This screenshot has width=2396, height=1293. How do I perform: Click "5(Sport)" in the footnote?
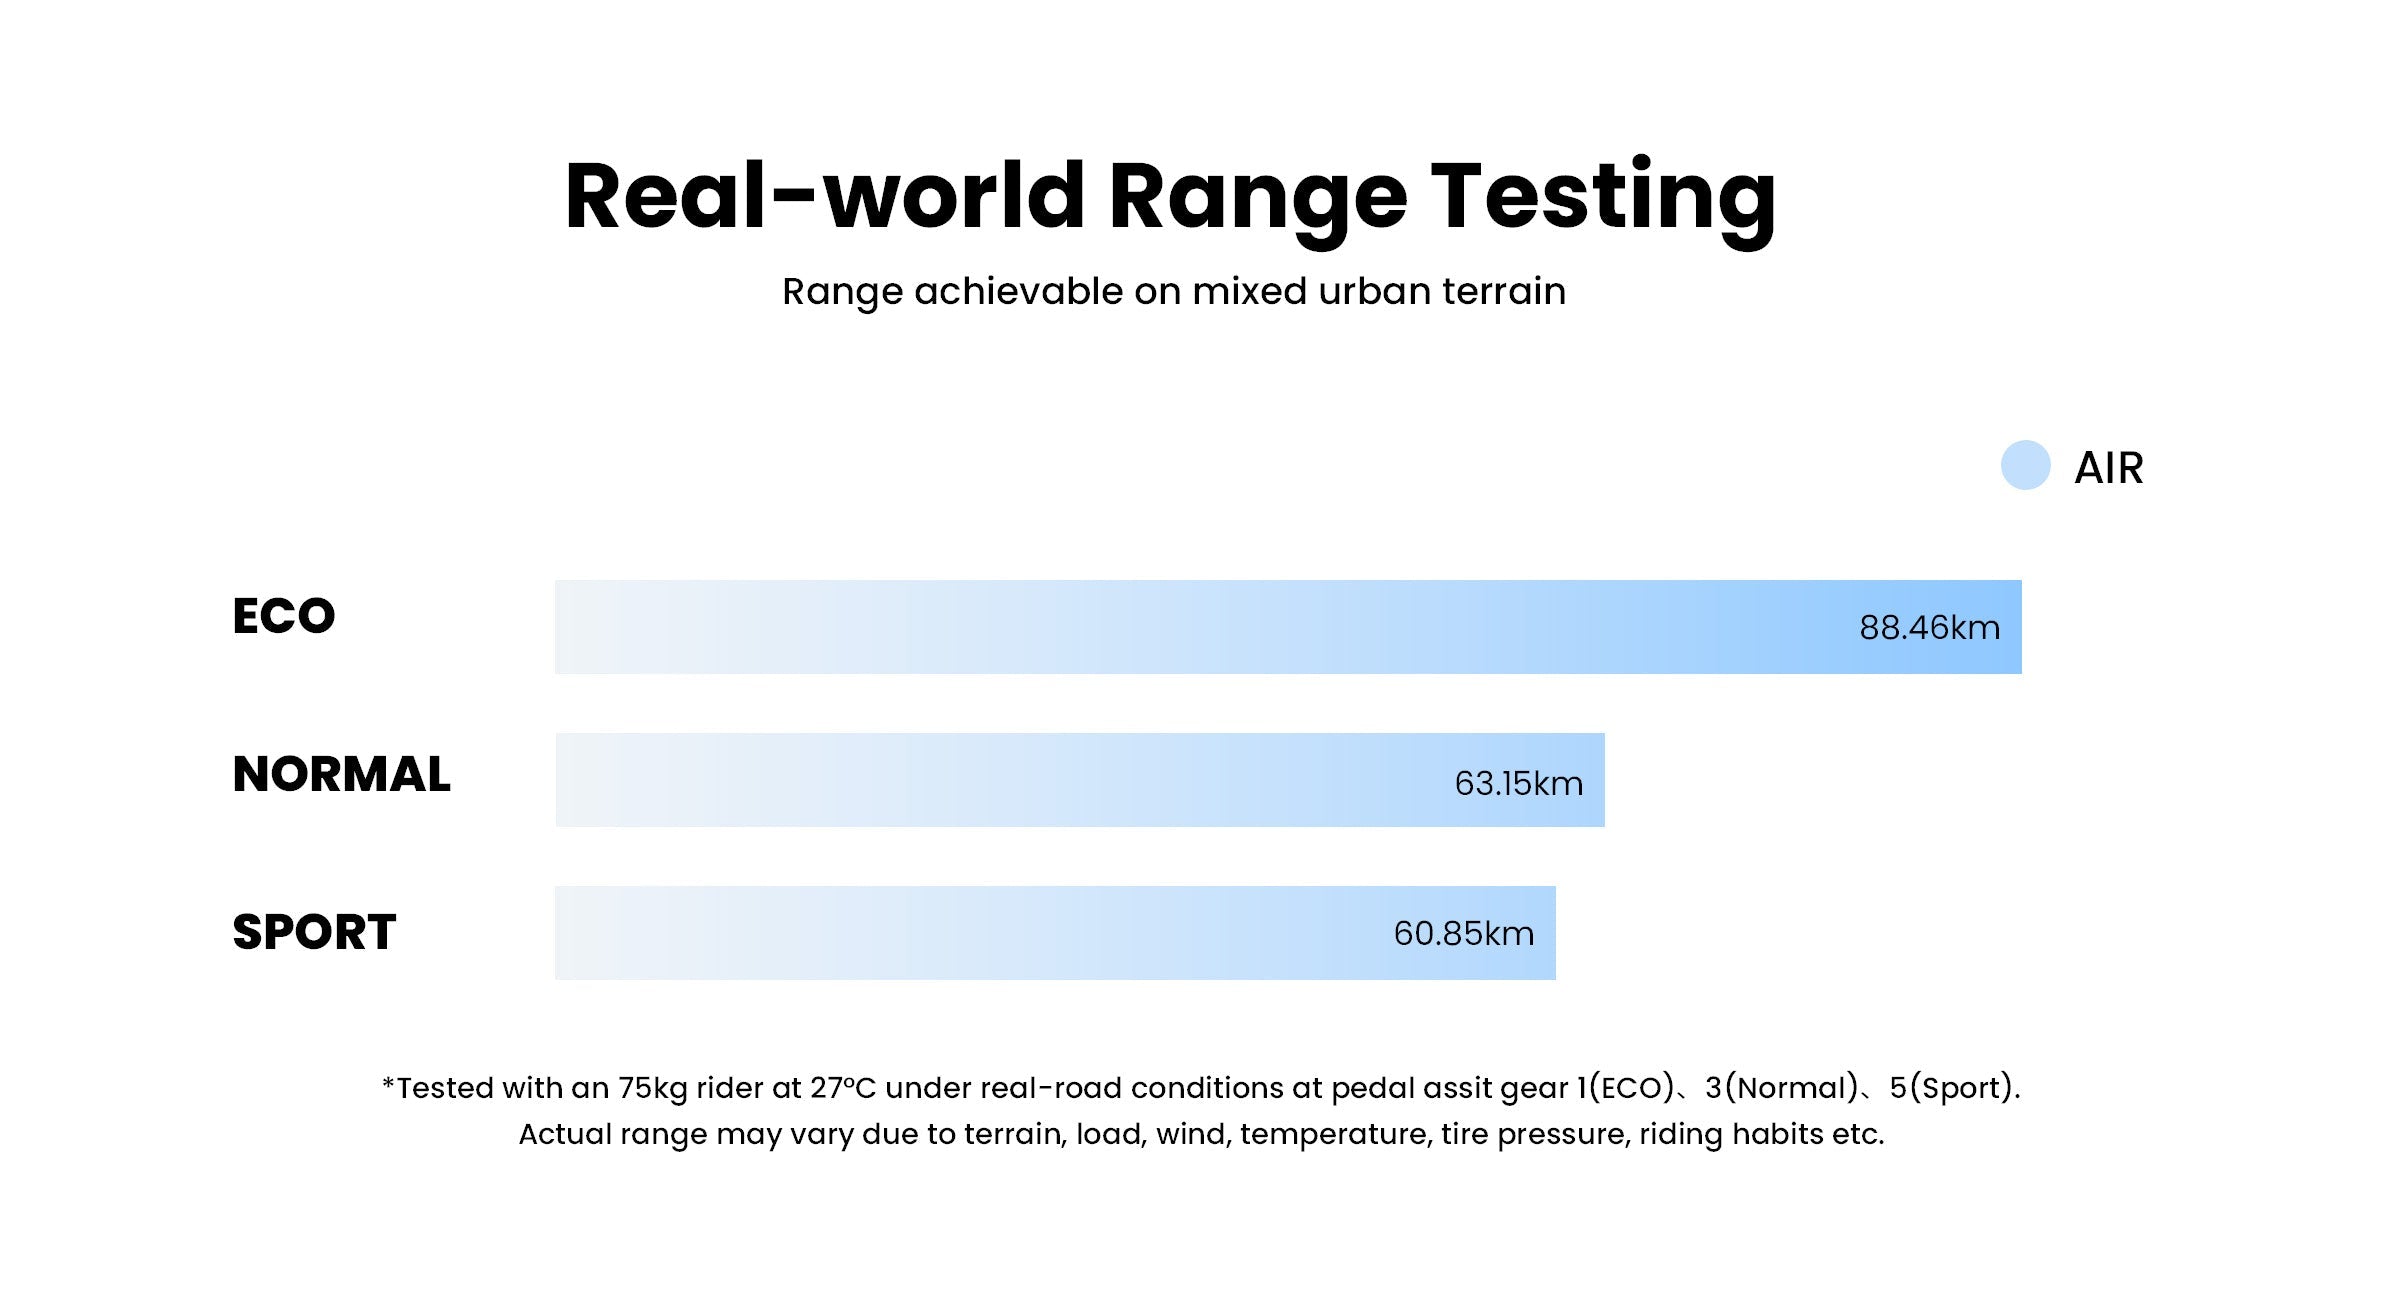coord(1950,1088)
